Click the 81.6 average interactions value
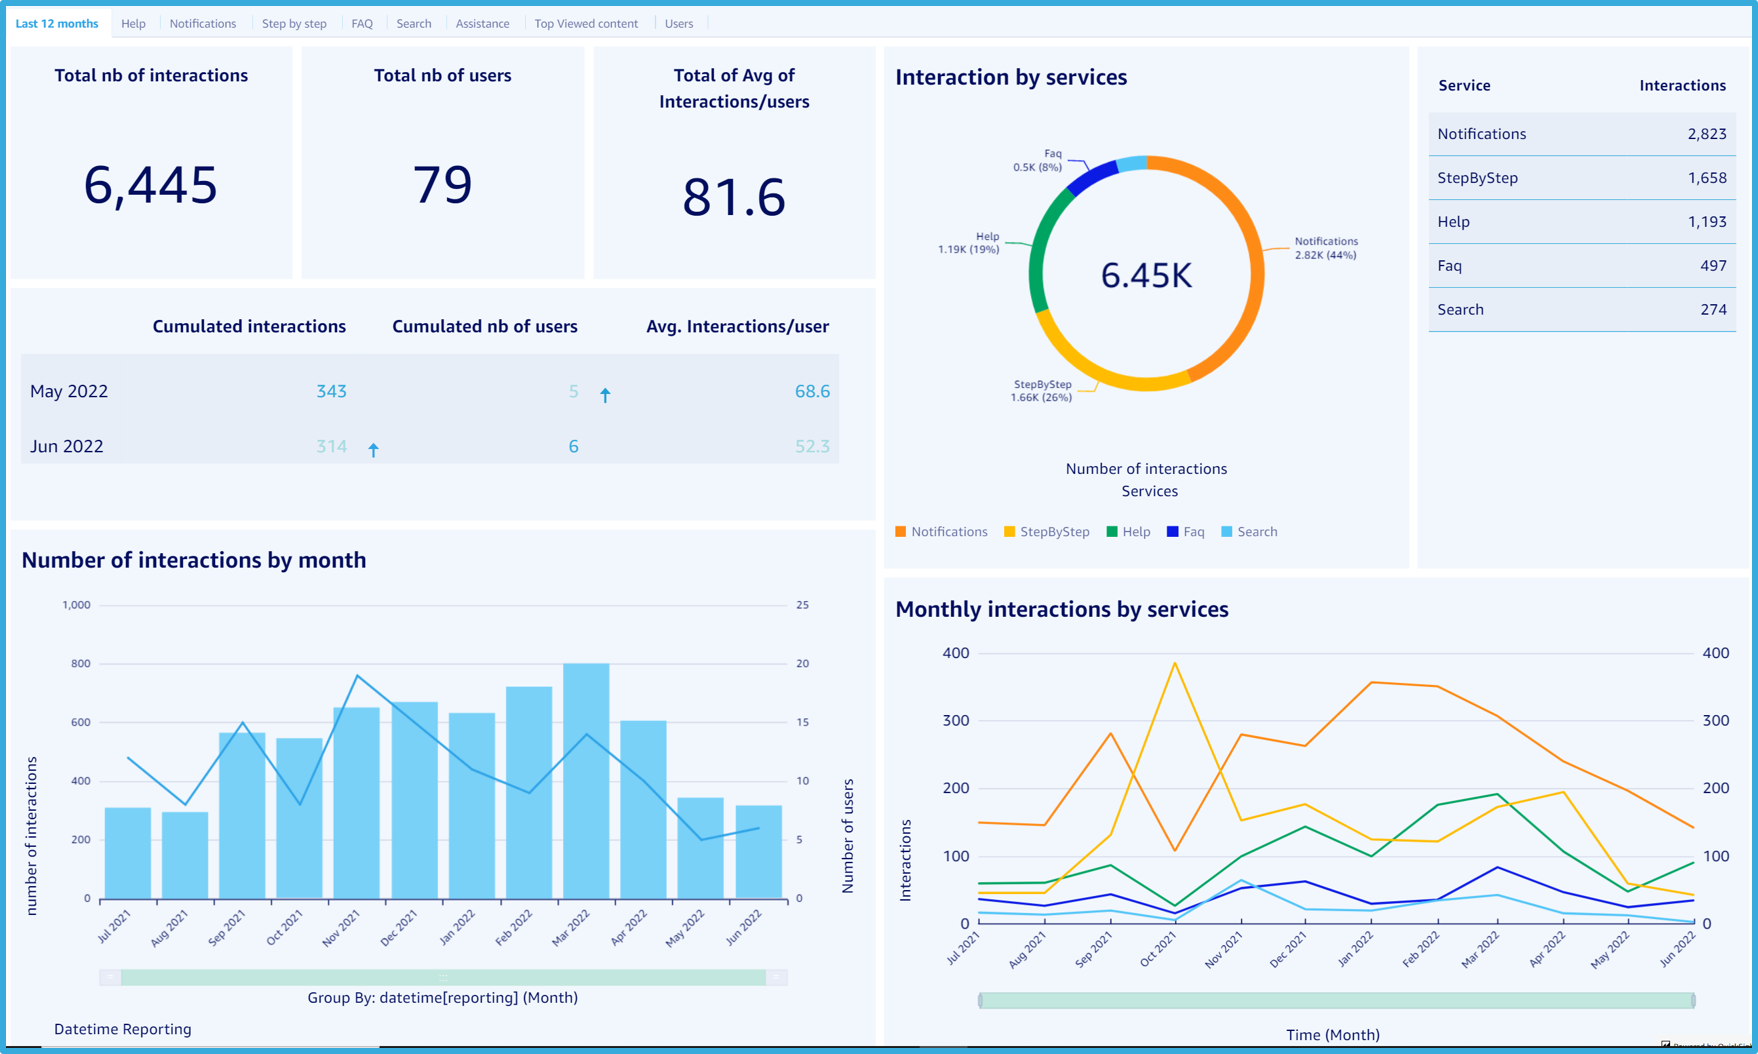The width and height of the screenshot is (1758, 1054). tap(734, 197)
